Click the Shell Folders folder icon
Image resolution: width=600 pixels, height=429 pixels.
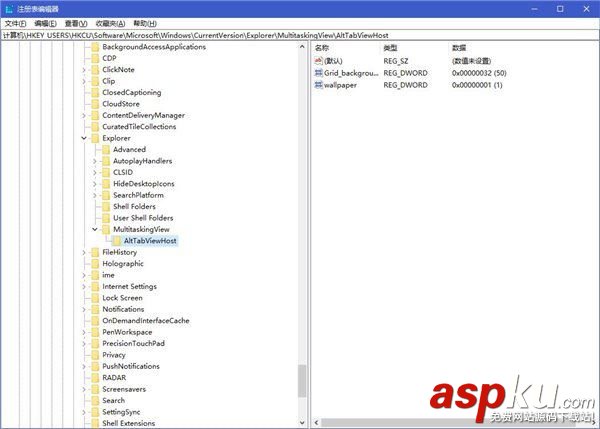106,207
